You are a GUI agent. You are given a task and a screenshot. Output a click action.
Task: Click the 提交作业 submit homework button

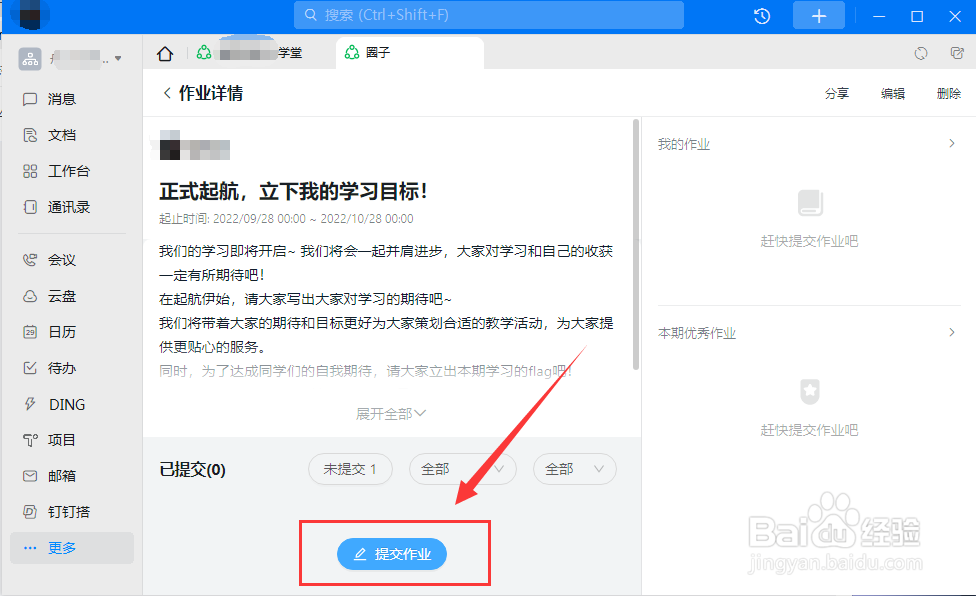391,554
